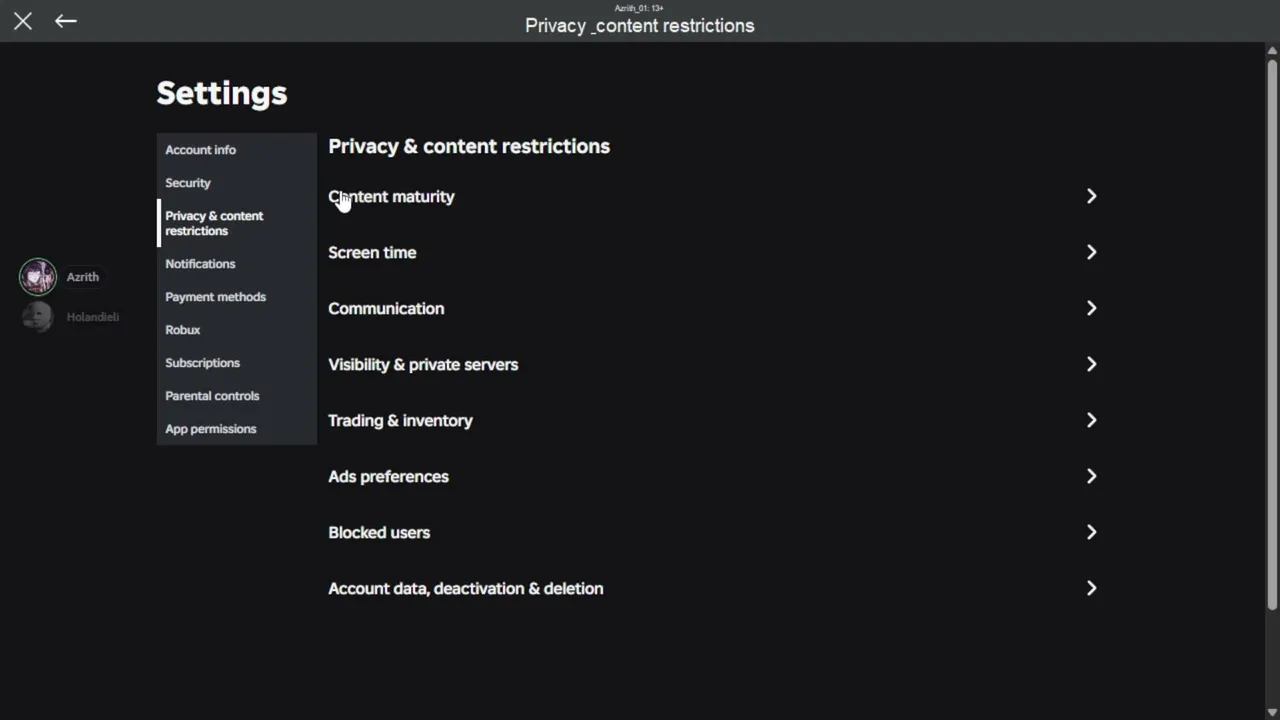This screenshot has width=1280, height=720.
Task: Open Ads preferences row
Action: click(x=714, y=477)
